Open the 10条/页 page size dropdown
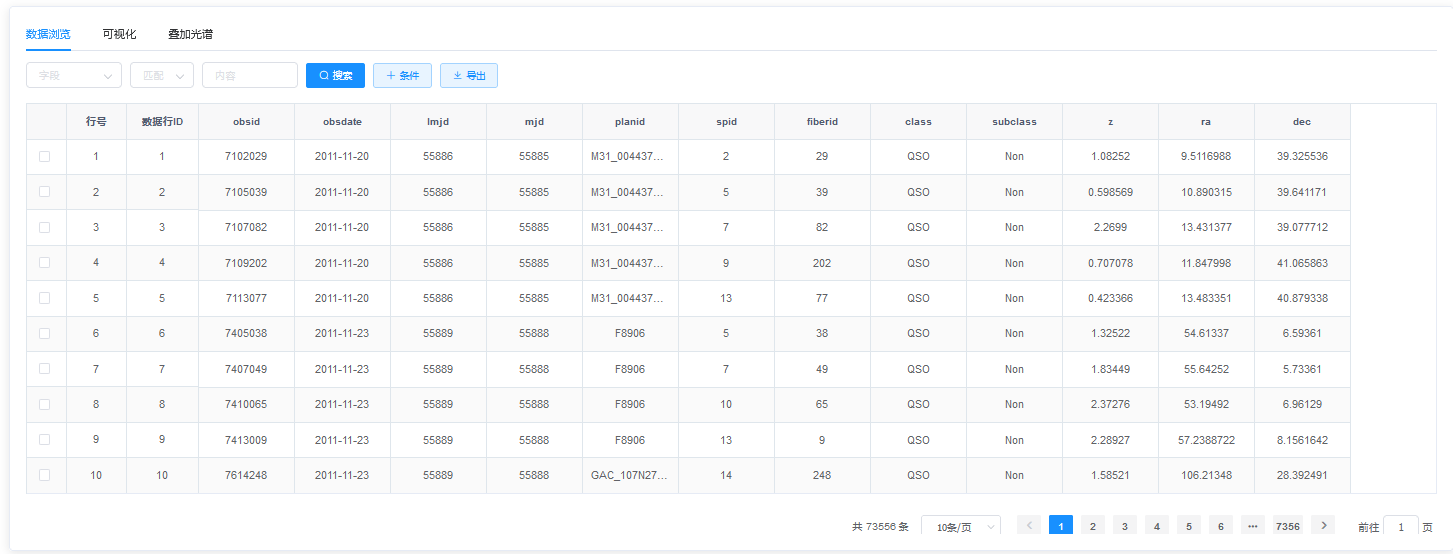The image size is (1453, 554). click(x=960, y=526)
